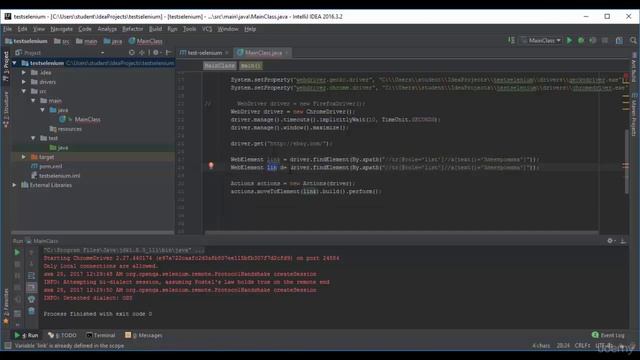
Task: Click the red error bulb in gutter
Action: click(211, 166)
